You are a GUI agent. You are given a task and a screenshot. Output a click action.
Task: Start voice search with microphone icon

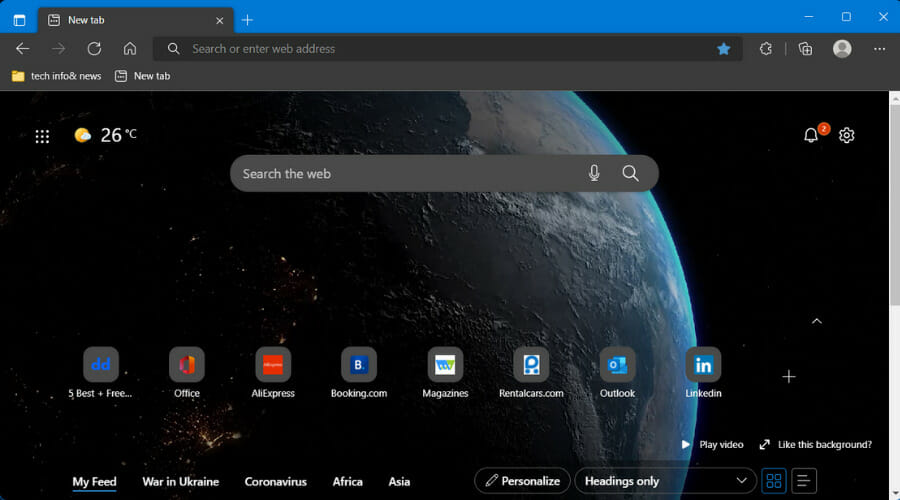click(594, 173)
